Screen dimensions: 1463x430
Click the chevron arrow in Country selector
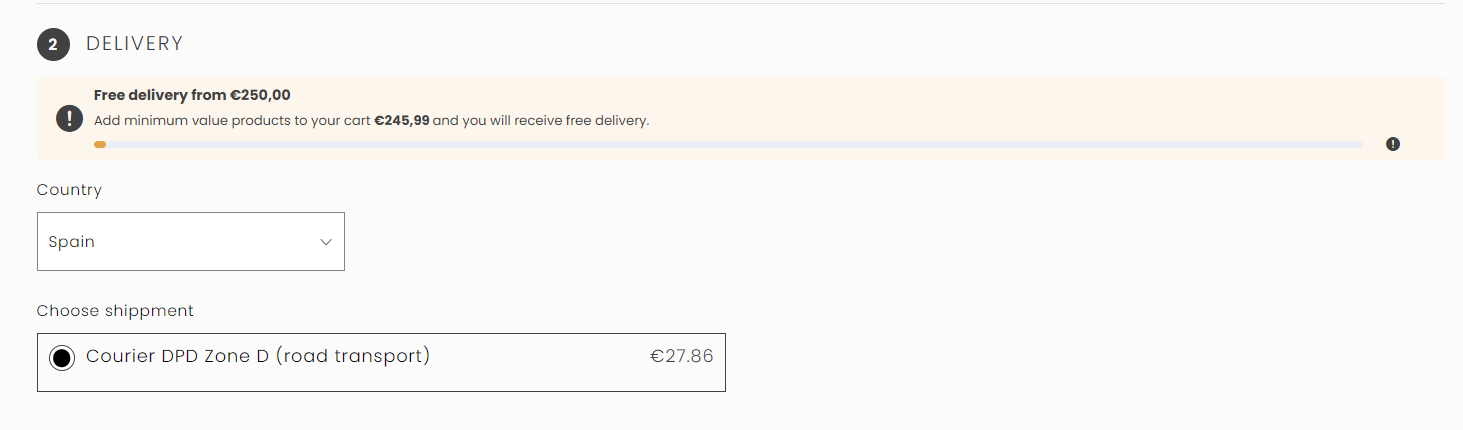click(325, 242)
